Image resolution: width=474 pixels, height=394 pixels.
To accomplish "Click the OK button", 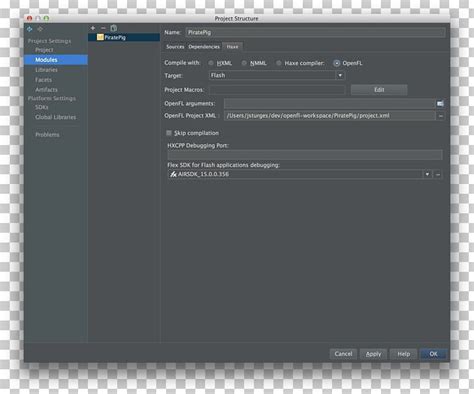I will (x=433, y=354).
